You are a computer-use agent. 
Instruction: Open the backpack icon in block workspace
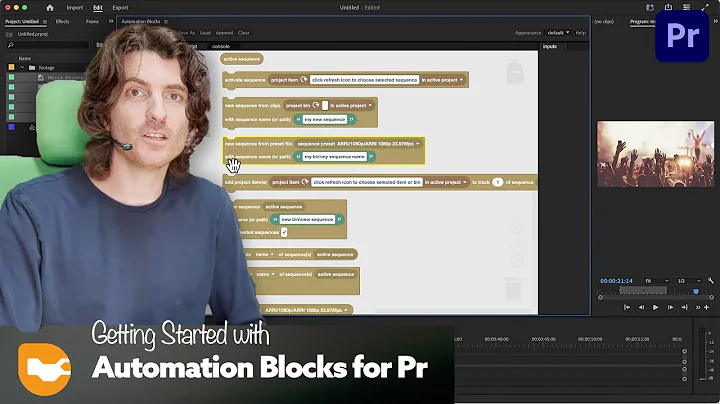(x=515, y=72)
